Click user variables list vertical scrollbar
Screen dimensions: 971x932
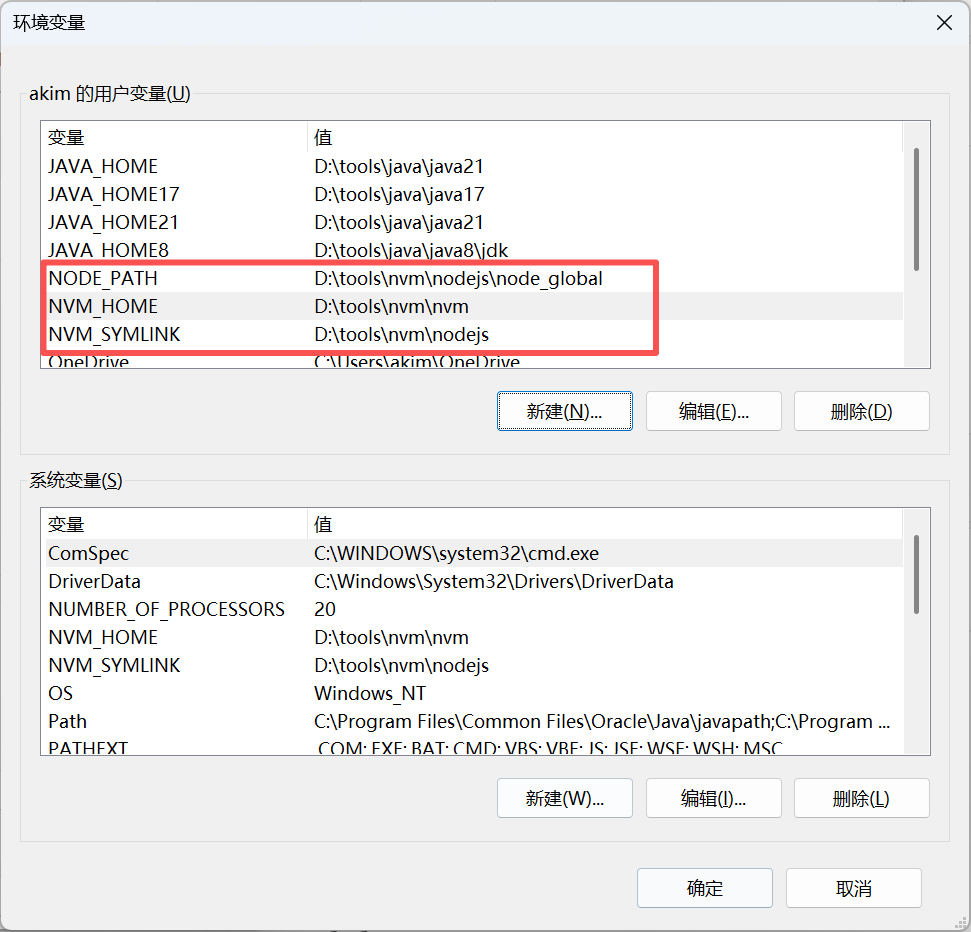(916, 209)
